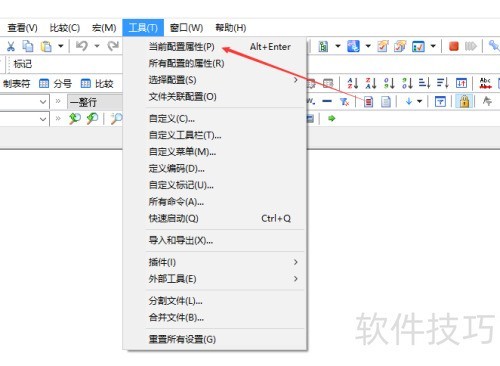
Task: Select the 分号 CSV mode button
Action: click(55, 83)
